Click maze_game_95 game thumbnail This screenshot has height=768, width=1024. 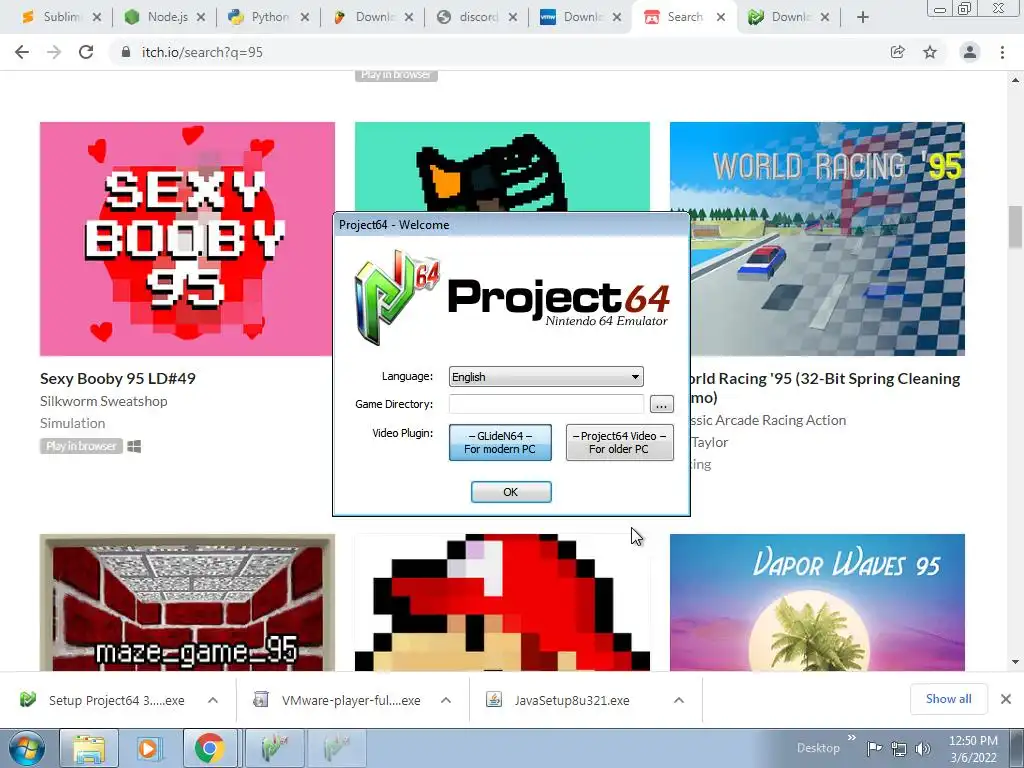point(187,603)
